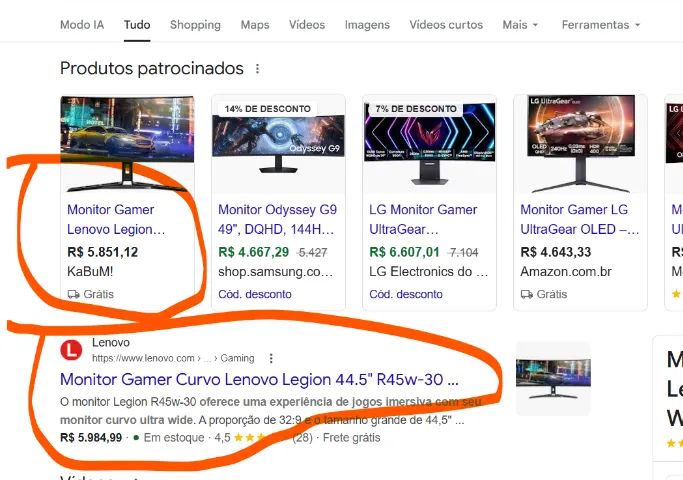The height and width of the screenshot is (480, 683).
Task: Expand the Mais dropdown
Action: pyautogui.click(x=520, y=25)
